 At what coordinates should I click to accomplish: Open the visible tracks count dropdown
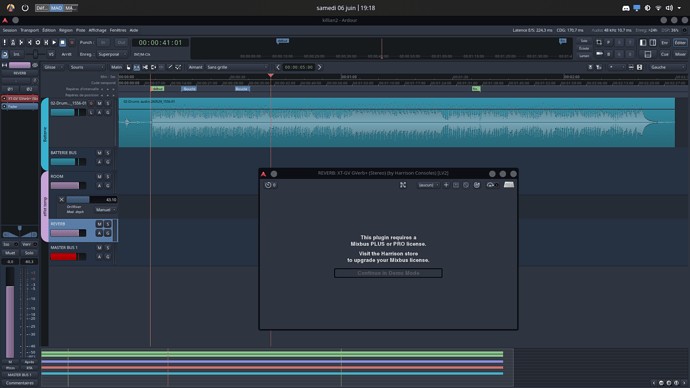(x=617, y=67)
